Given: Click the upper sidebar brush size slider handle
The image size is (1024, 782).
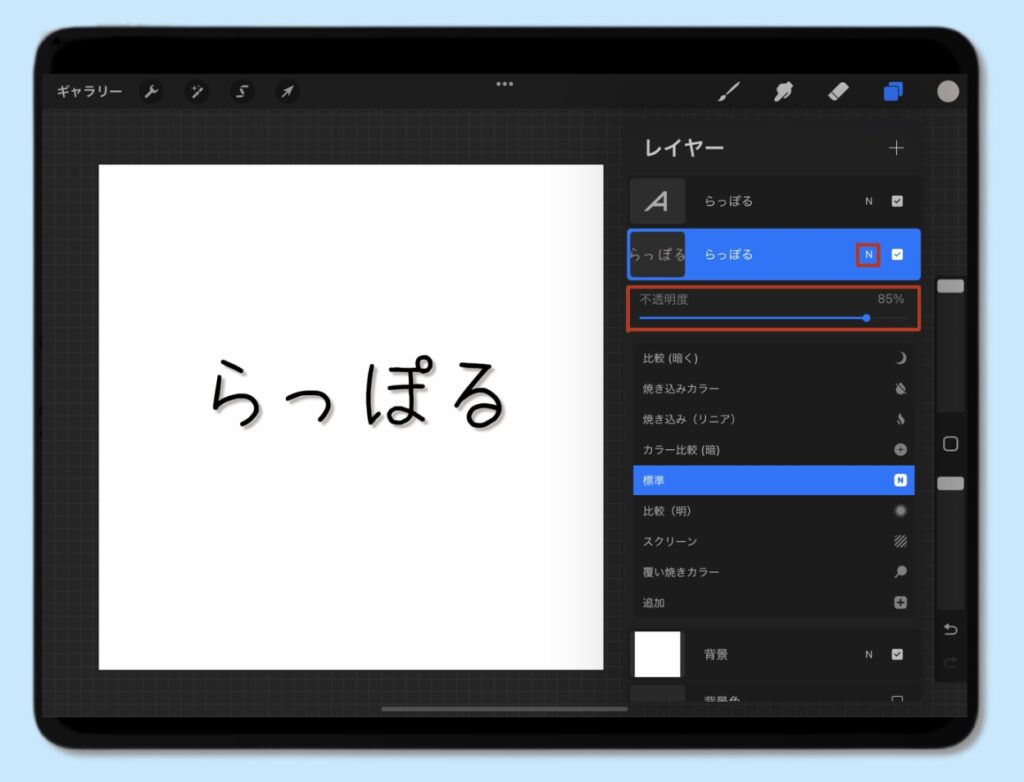Looking at the screenshot, I should tap(950, 286).
